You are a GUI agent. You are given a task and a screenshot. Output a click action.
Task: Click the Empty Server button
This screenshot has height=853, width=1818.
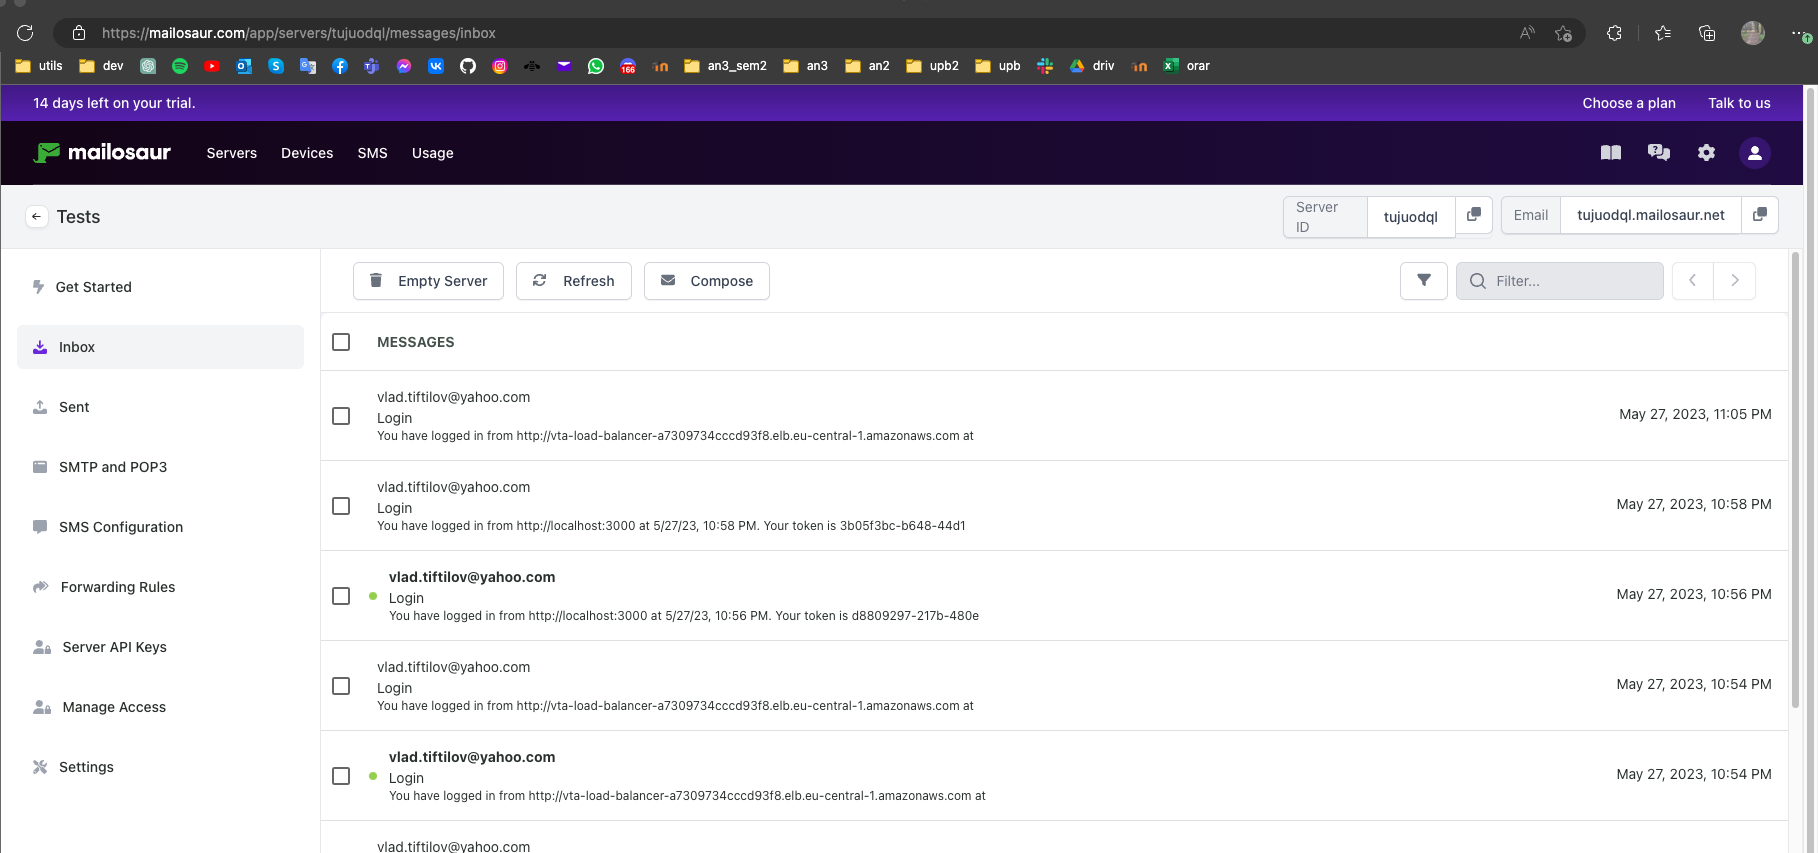click(428, 281)
